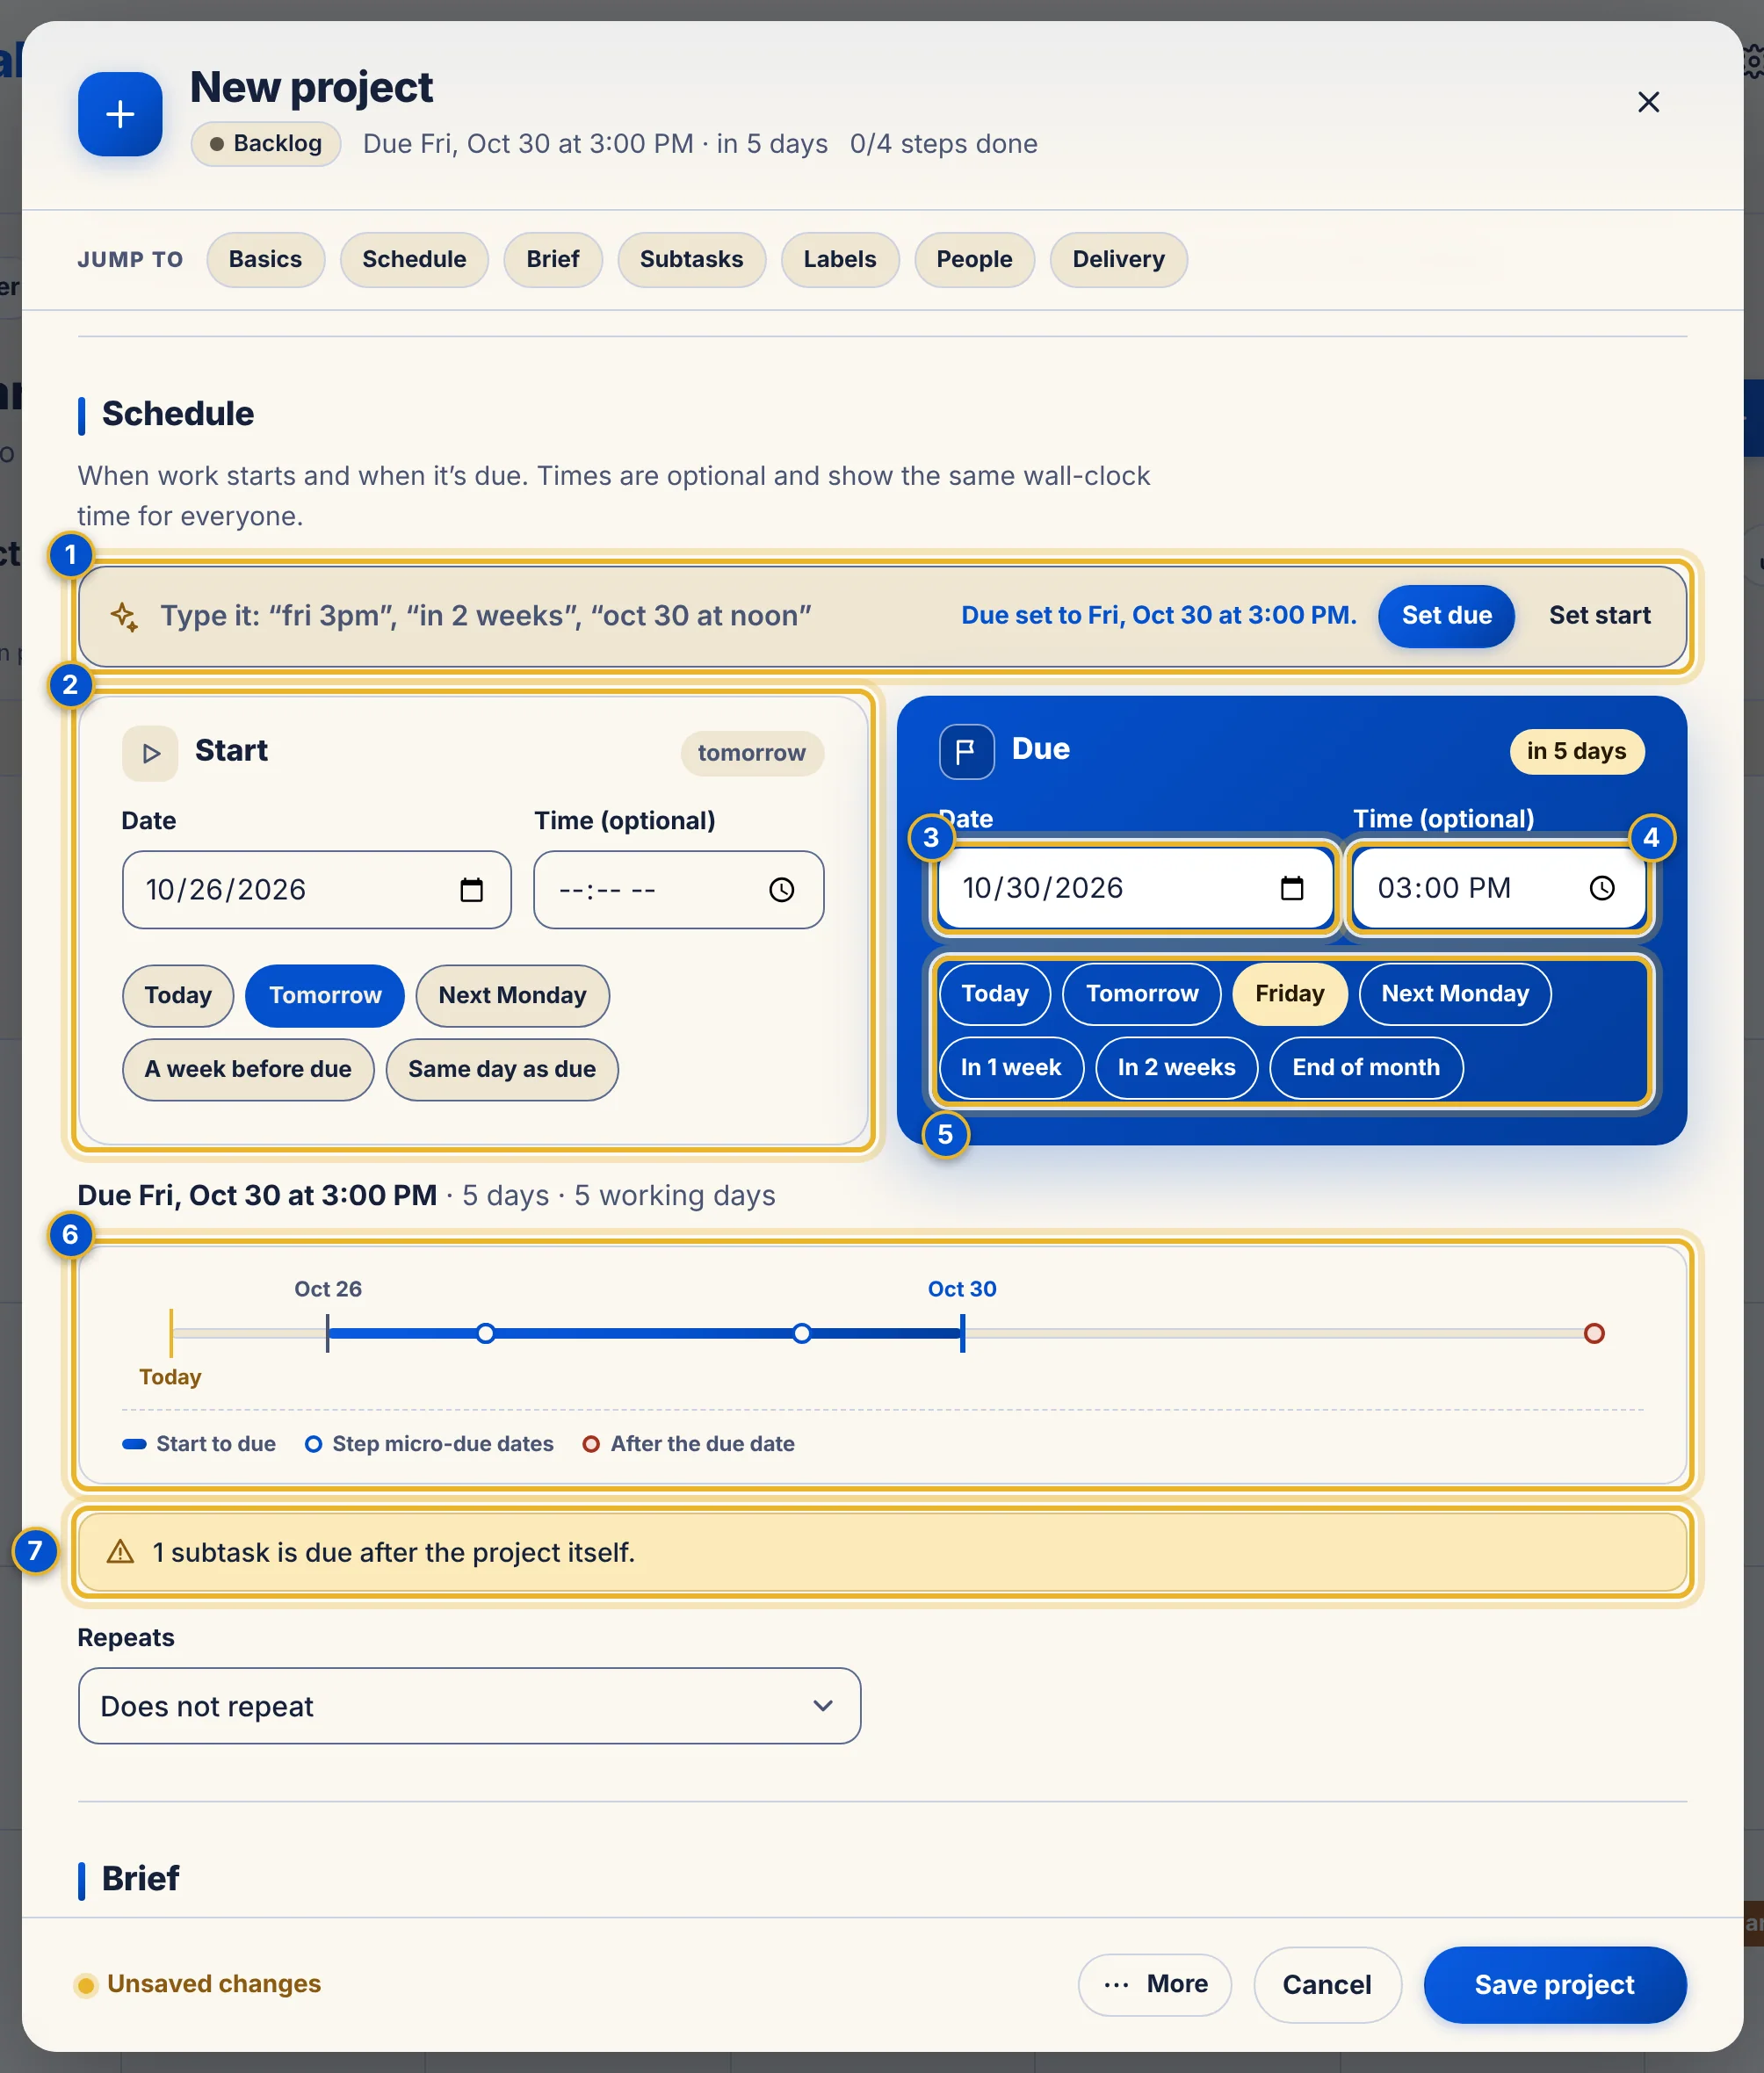Click the Start date field 10/26/2026
The height and width of the screenshot is (2073, 1764).
point(317,890)
